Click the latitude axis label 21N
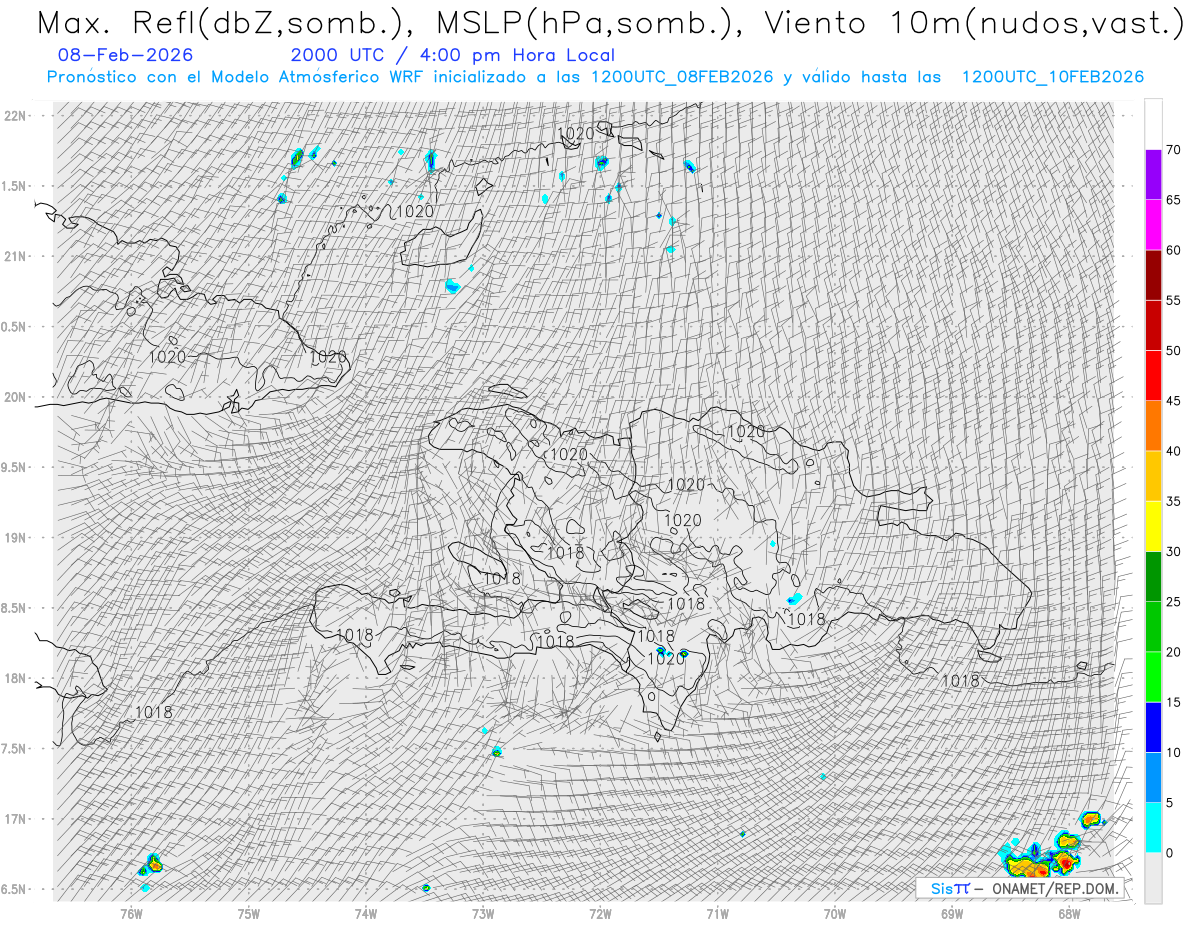This screenshot has height=927, width=1200. 17,256
